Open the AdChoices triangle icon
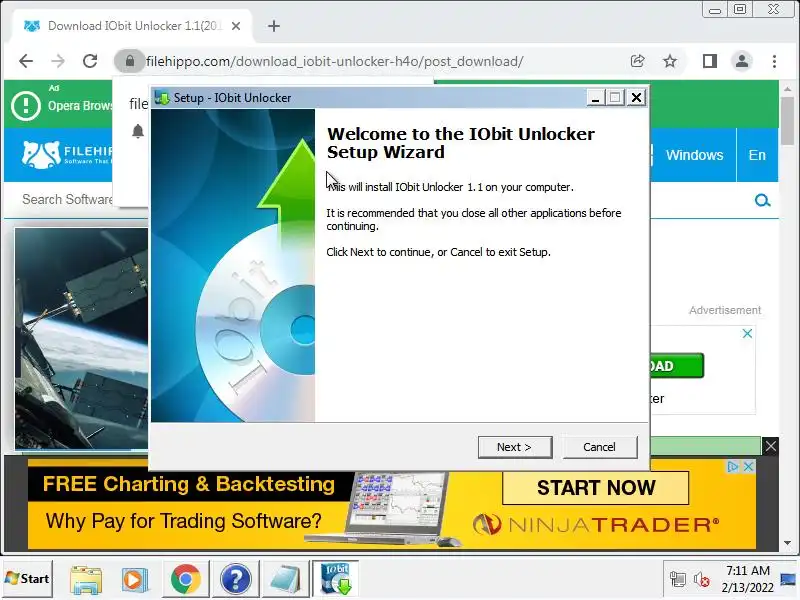Viewport: 800px width, 600px height. click(x=733, y=466)
